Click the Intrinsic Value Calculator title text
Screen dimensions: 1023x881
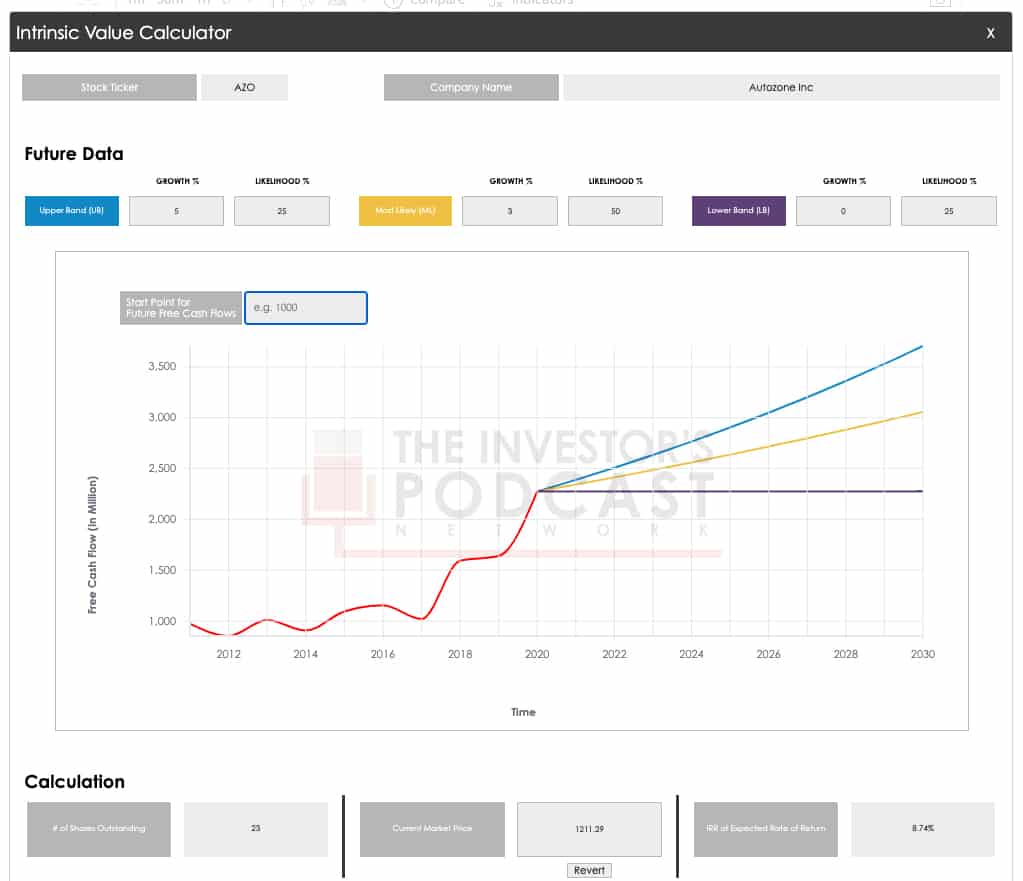[123, 33]
